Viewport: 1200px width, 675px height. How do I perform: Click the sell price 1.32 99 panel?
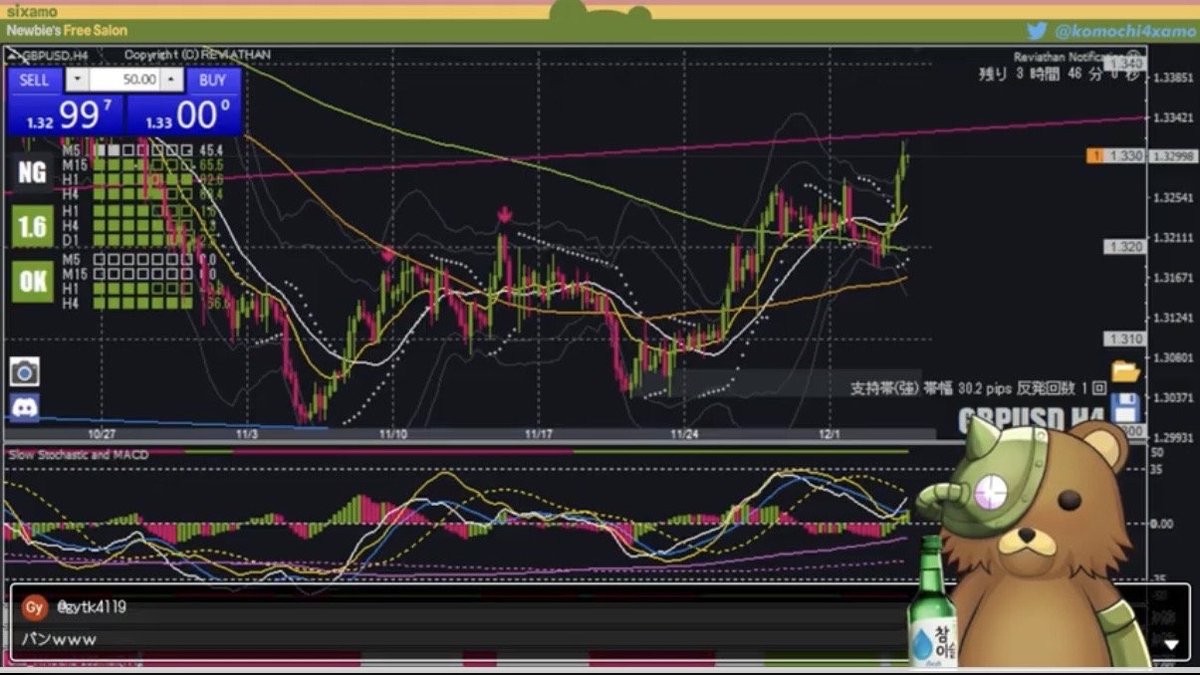click(x=66, y=115)
